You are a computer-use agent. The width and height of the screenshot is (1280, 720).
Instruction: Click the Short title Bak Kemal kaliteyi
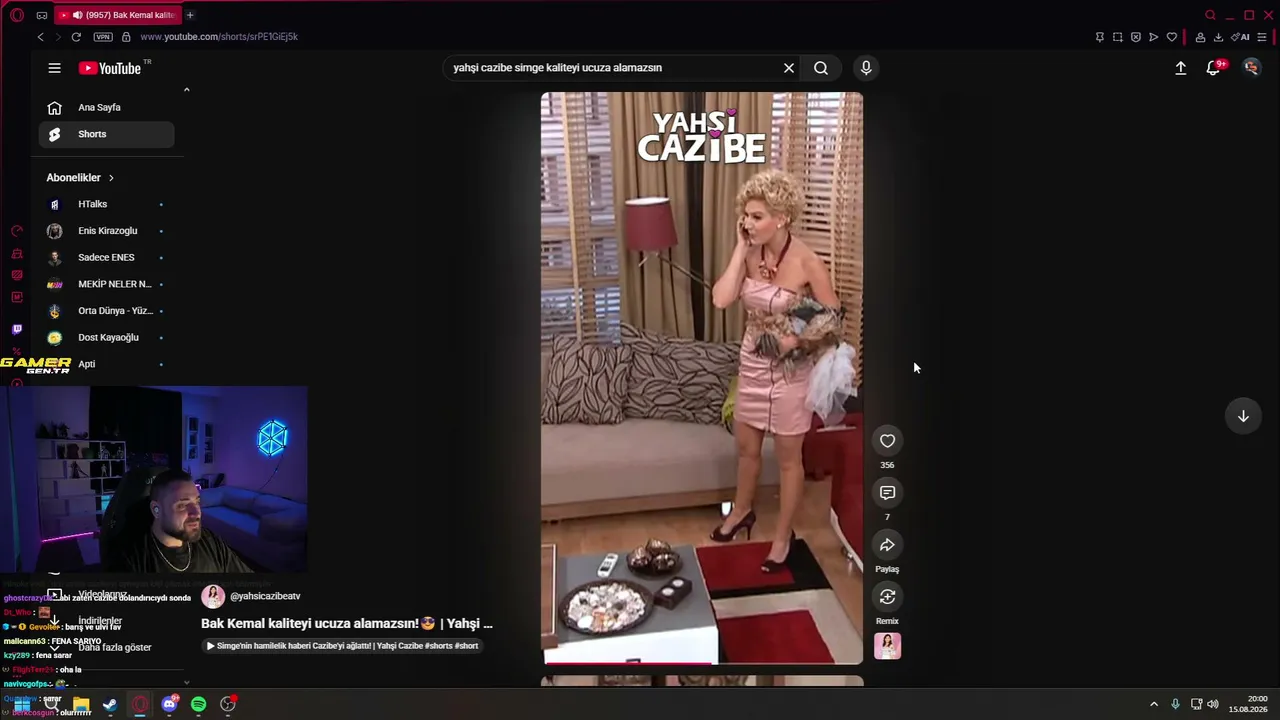point(347,623)
